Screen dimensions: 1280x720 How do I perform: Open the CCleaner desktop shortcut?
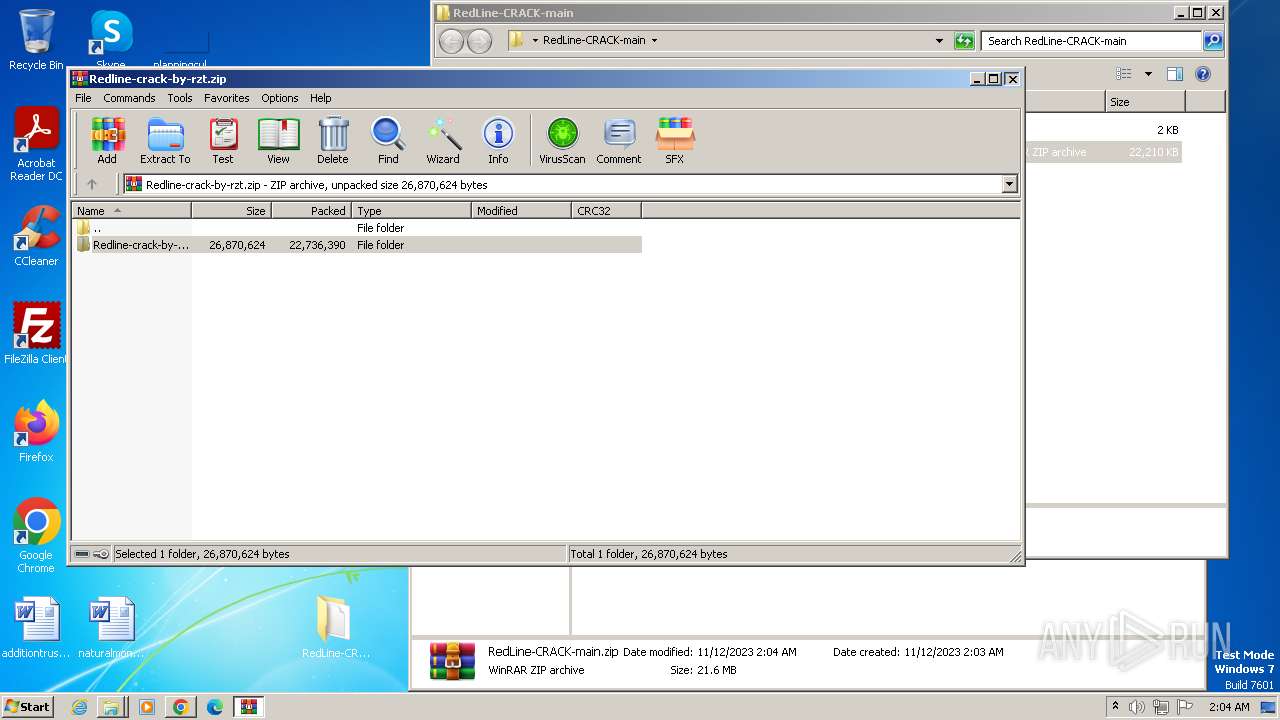click(x=36, y=237)
